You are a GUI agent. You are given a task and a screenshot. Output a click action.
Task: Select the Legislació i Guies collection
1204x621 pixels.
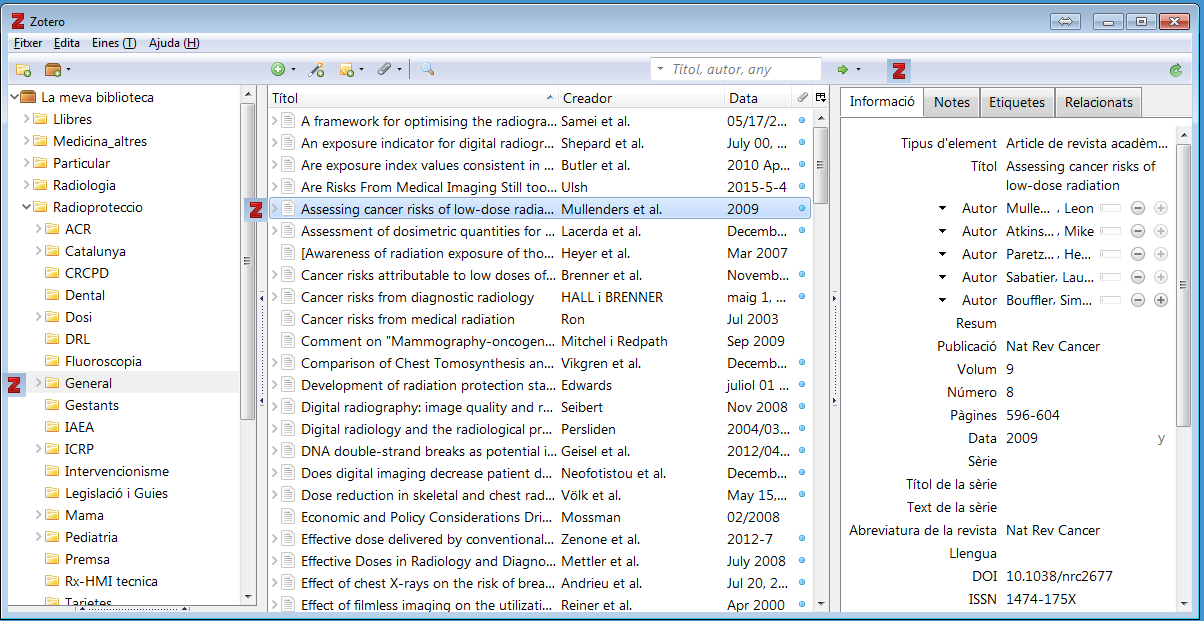[x=116, y=493]
